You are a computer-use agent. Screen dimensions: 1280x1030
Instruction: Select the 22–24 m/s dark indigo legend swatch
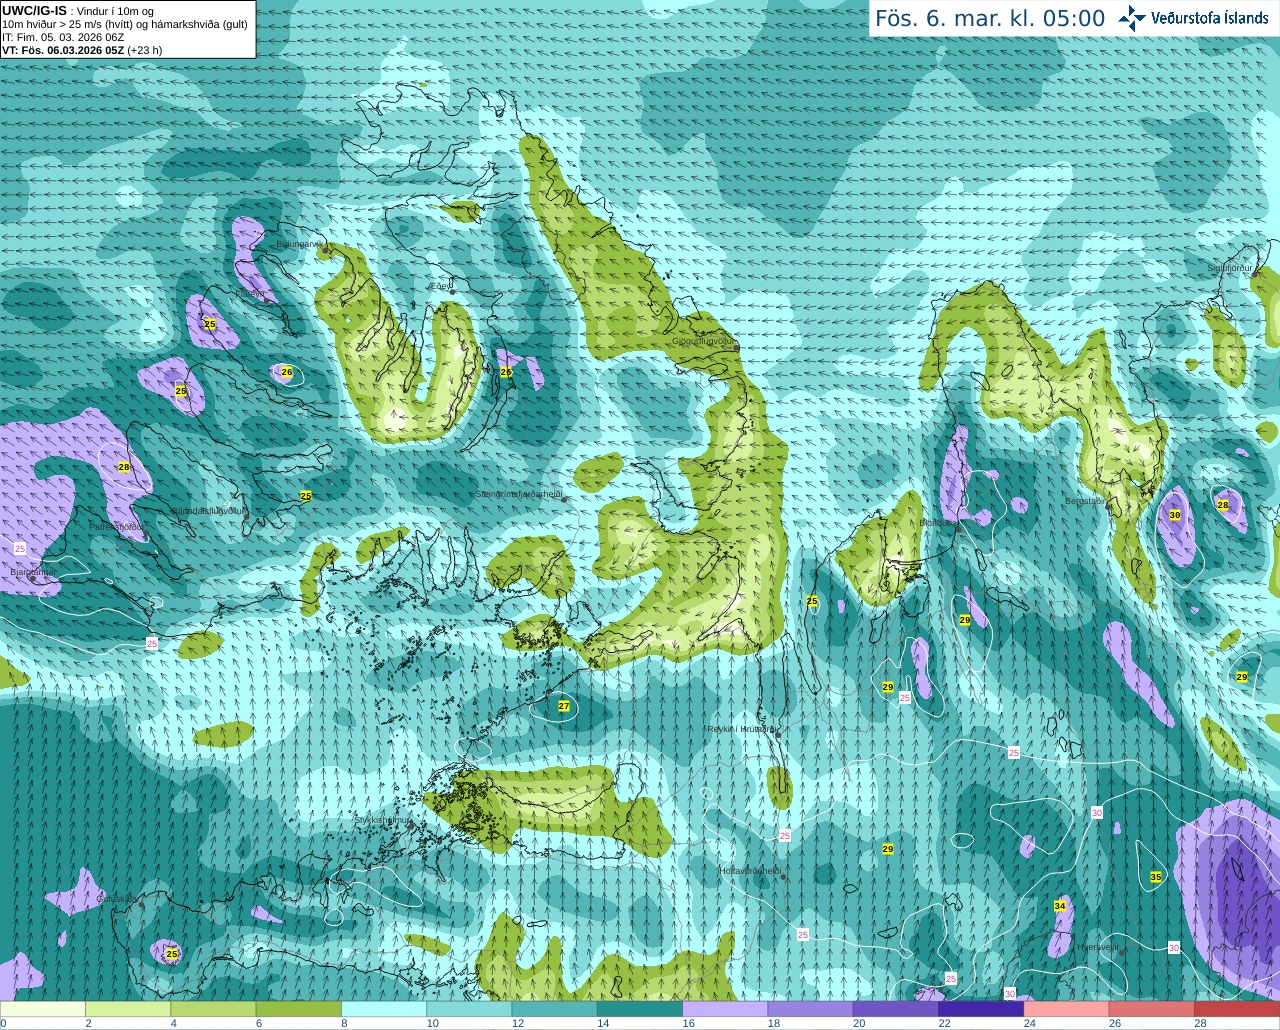[981, 1009]
